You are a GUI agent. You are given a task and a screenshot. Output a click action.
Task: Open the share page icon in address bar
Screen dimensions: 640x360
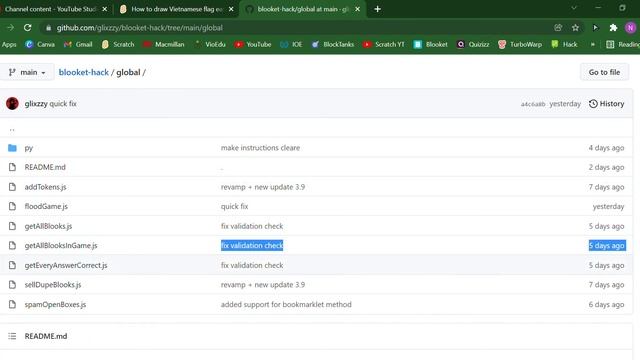558,28
